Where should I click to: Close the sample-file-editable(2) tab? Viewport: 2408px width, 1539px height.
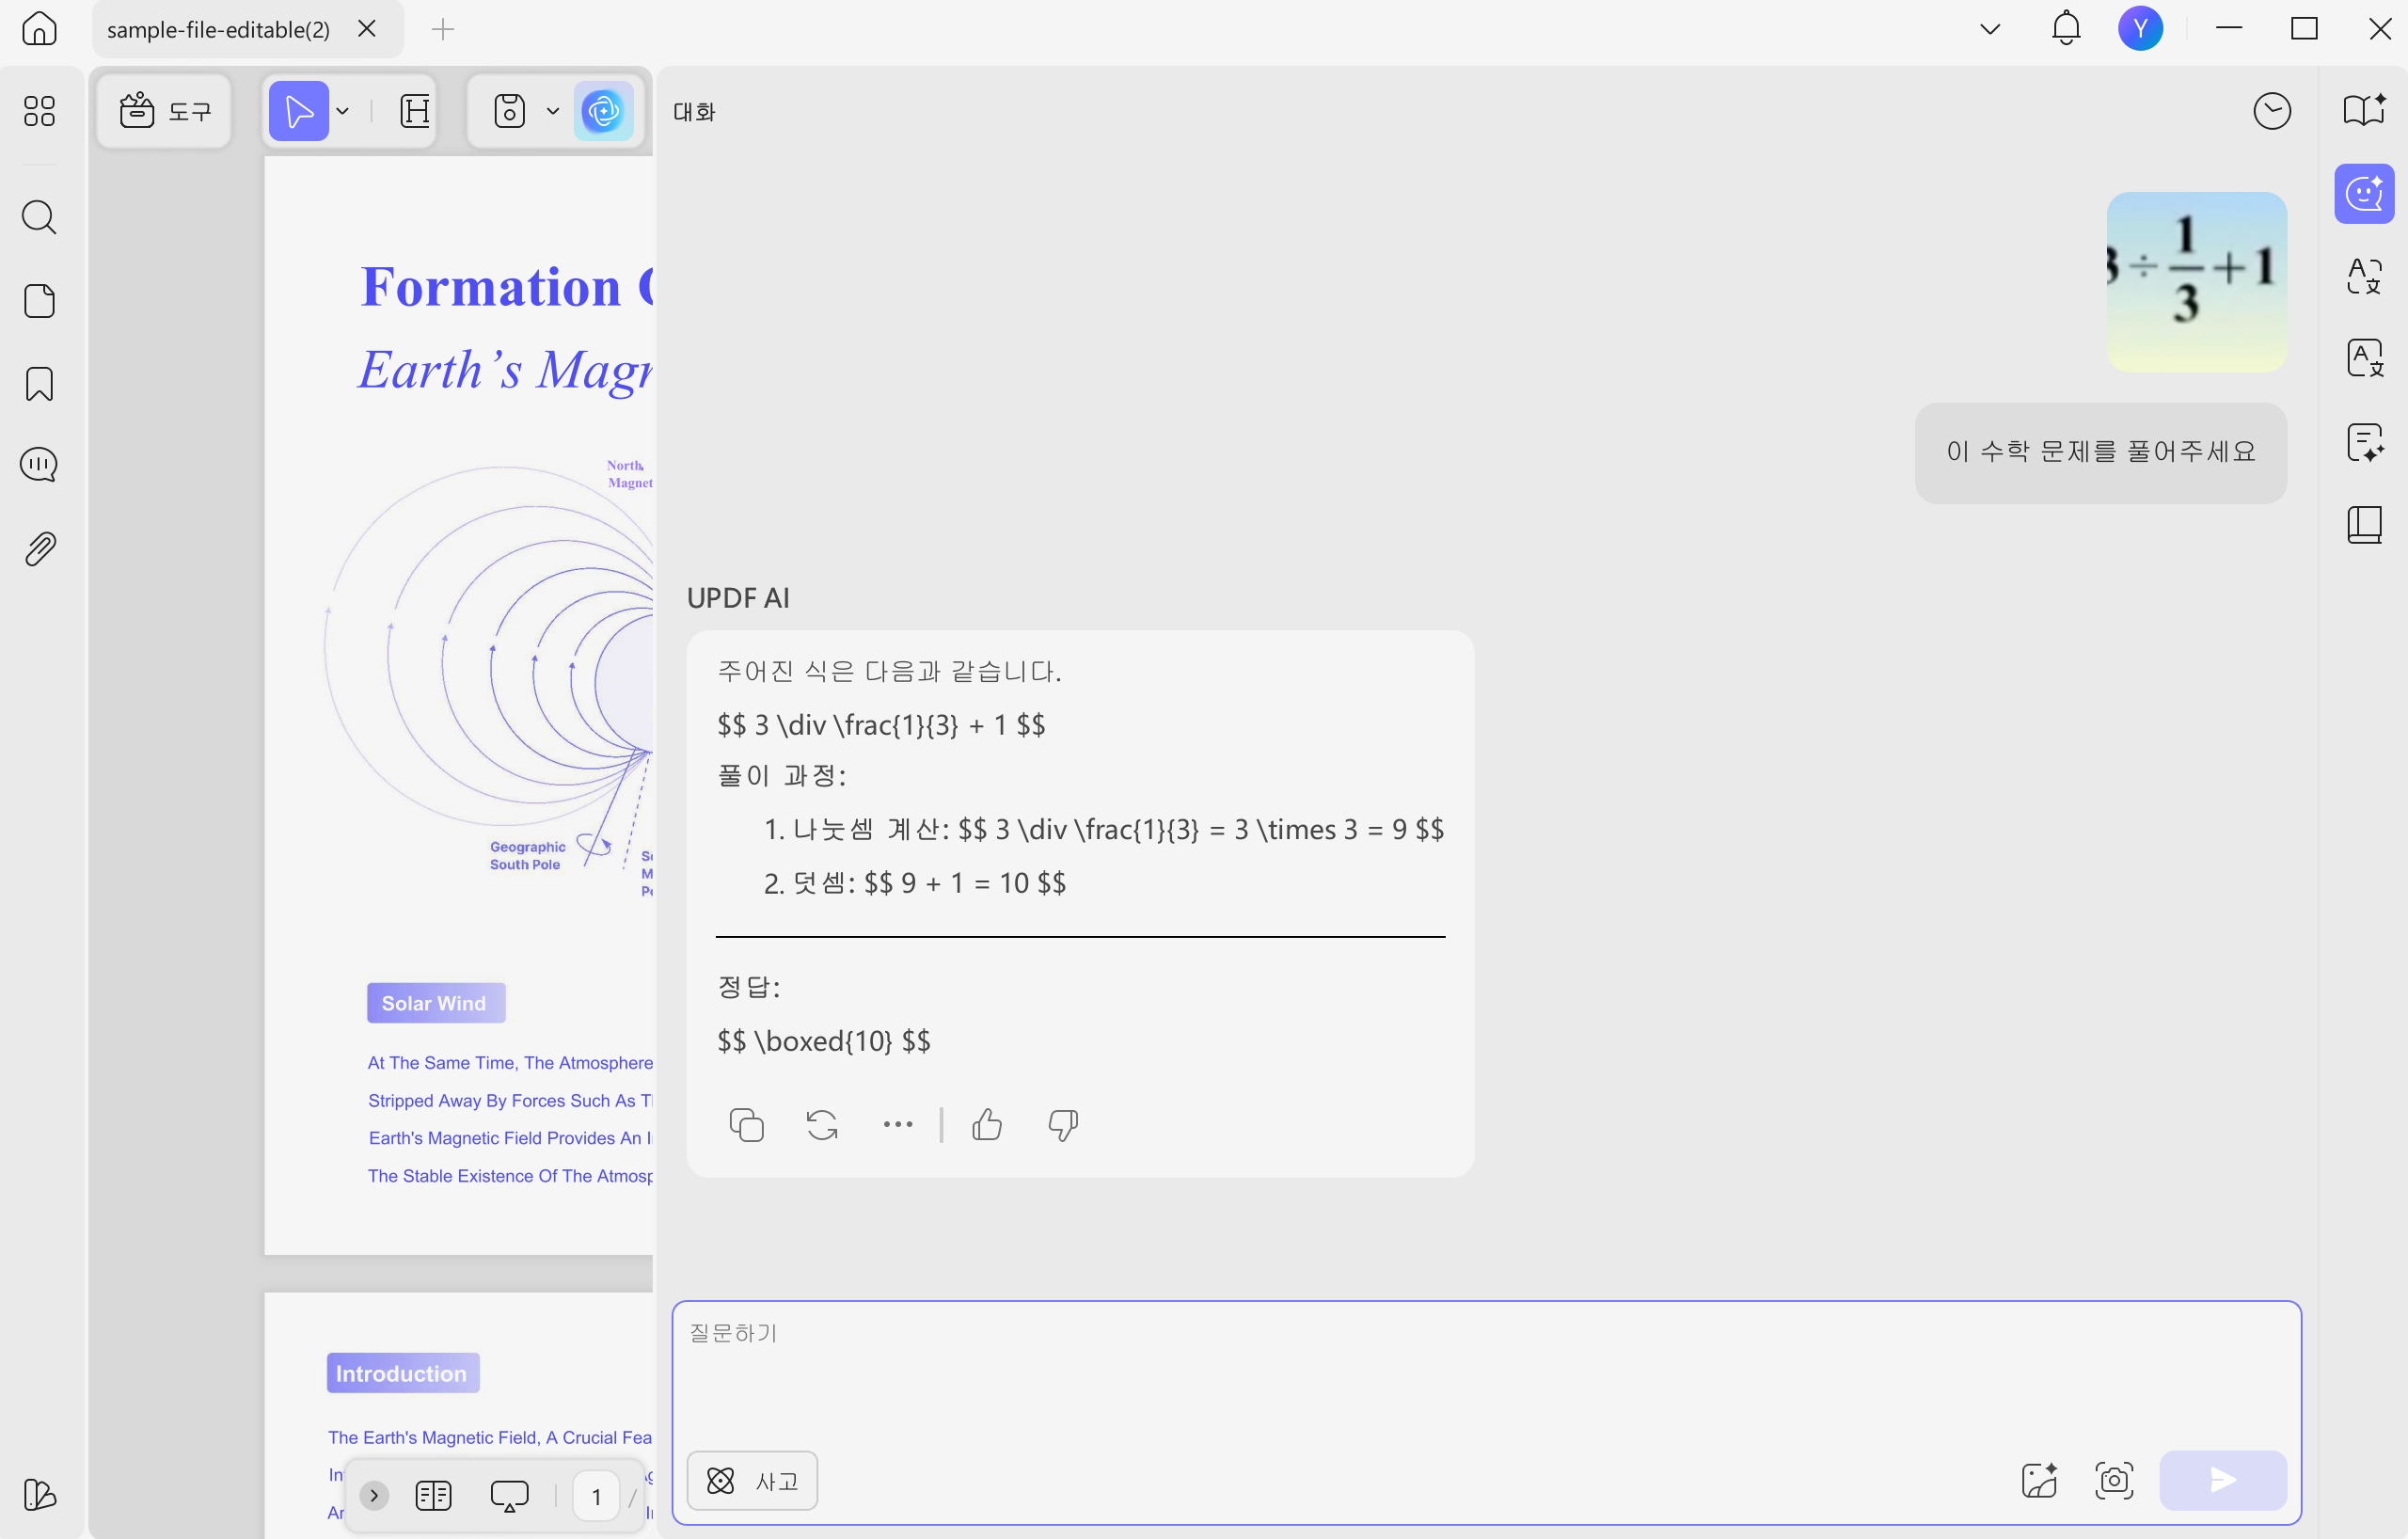367,28
